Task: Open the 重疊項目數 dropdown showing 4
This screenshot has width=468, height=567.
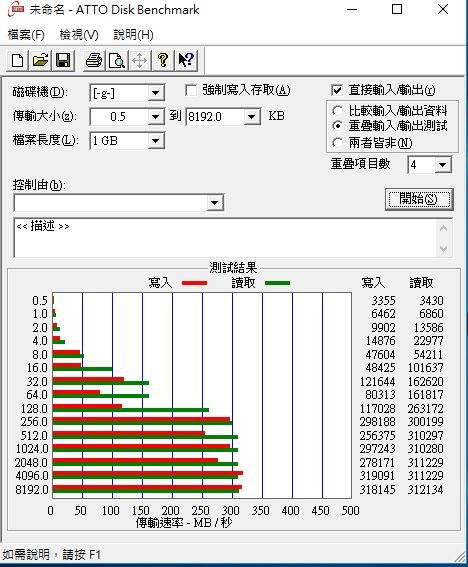Action: point(443,165)
